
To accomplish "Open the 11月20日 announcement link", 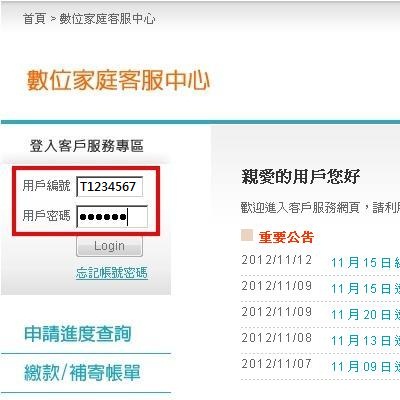I will 365,315.
